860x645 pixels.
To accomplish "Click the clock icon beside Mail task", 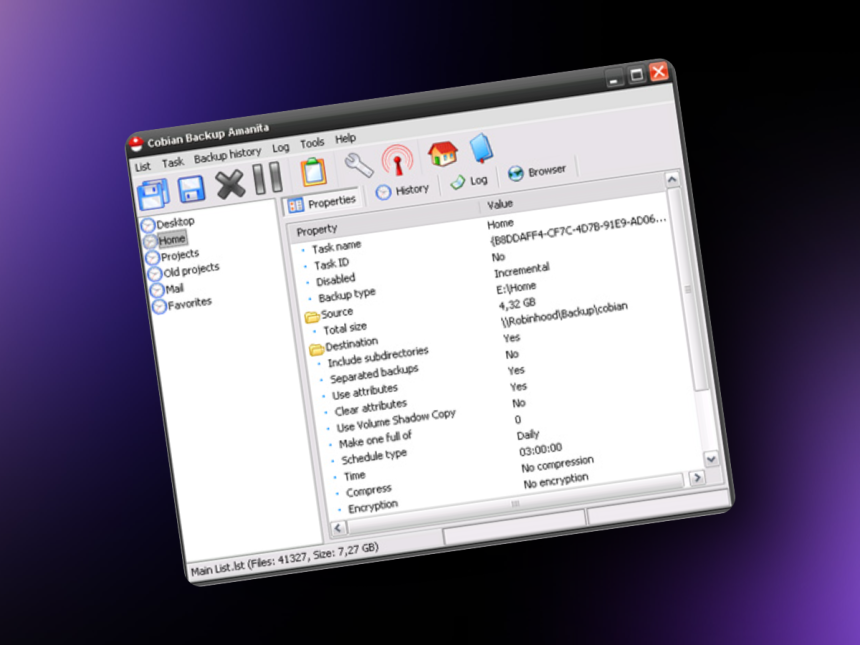I will (x=157, y=290).
